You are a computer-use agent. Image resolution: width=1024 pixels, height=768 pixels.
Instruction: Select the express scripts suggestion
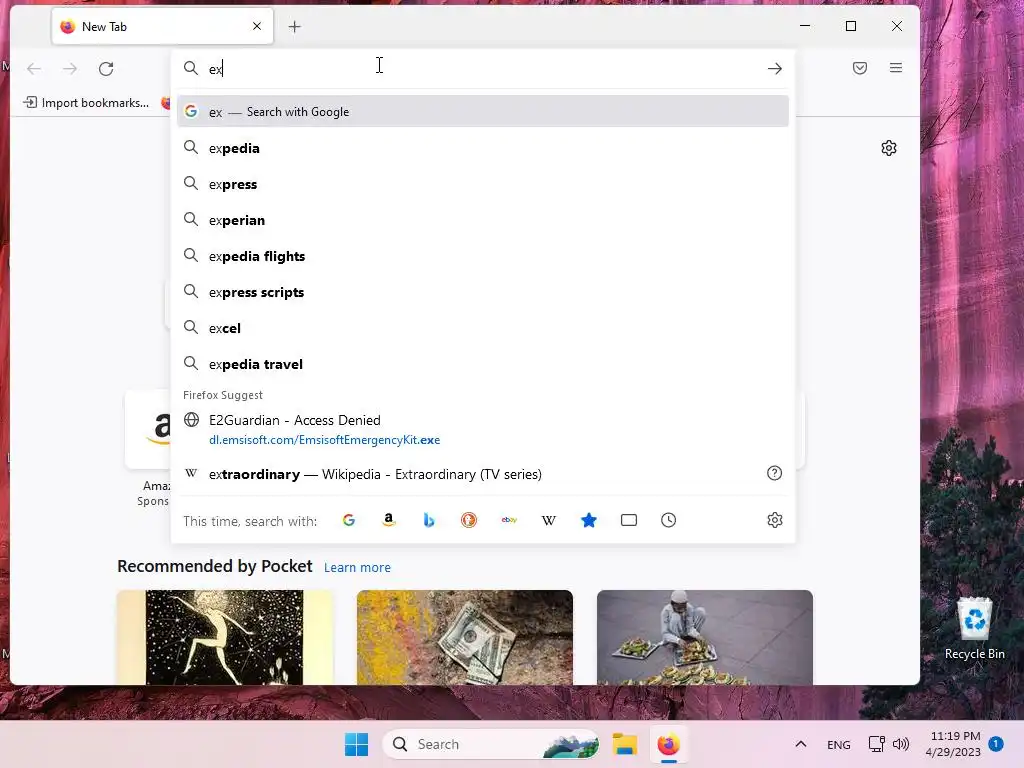point(483,292)
